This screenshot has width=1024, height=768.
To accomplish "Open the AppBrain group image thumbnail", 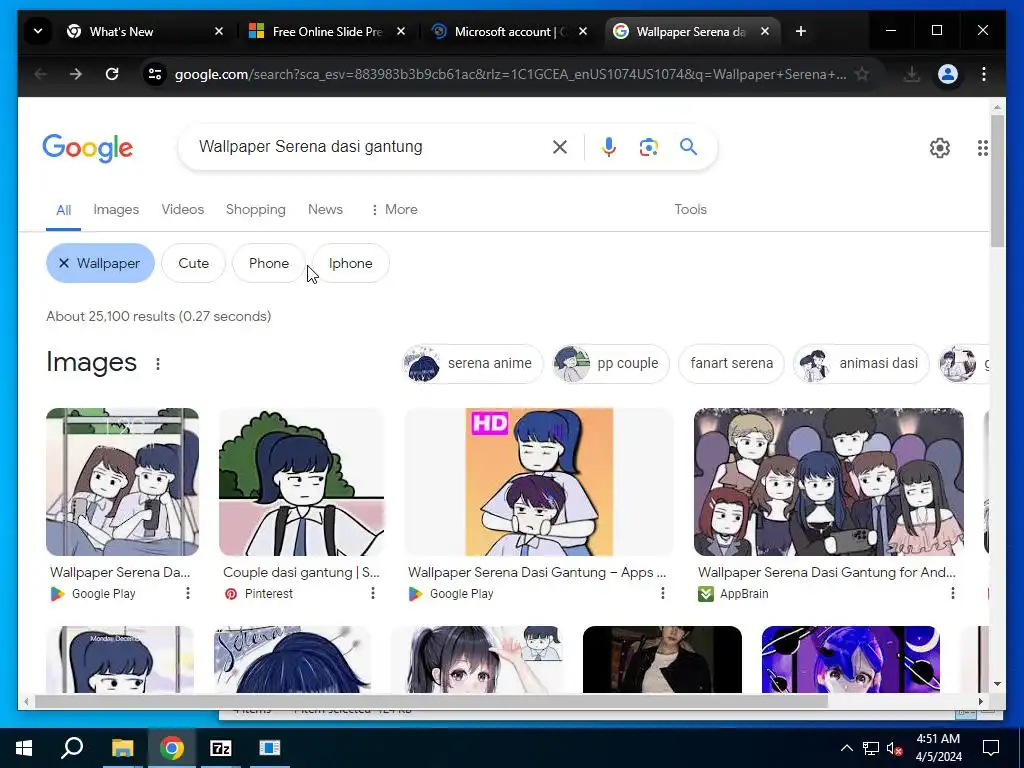I will pos(829,482).
